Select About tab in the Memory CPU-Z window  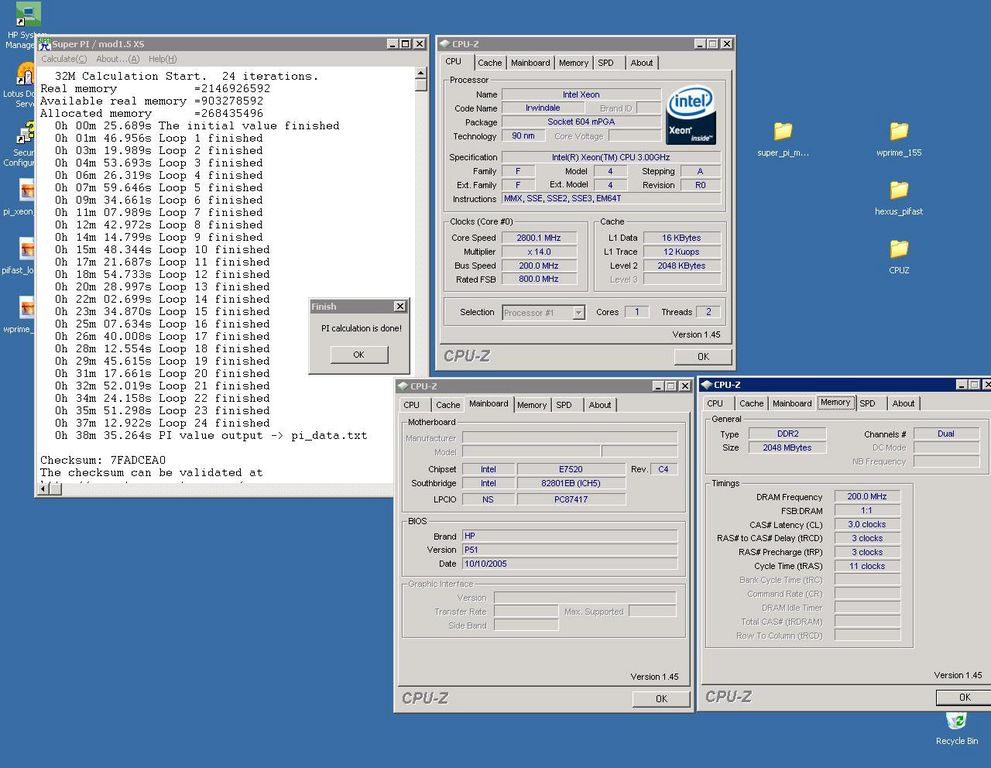click(903, 403)
